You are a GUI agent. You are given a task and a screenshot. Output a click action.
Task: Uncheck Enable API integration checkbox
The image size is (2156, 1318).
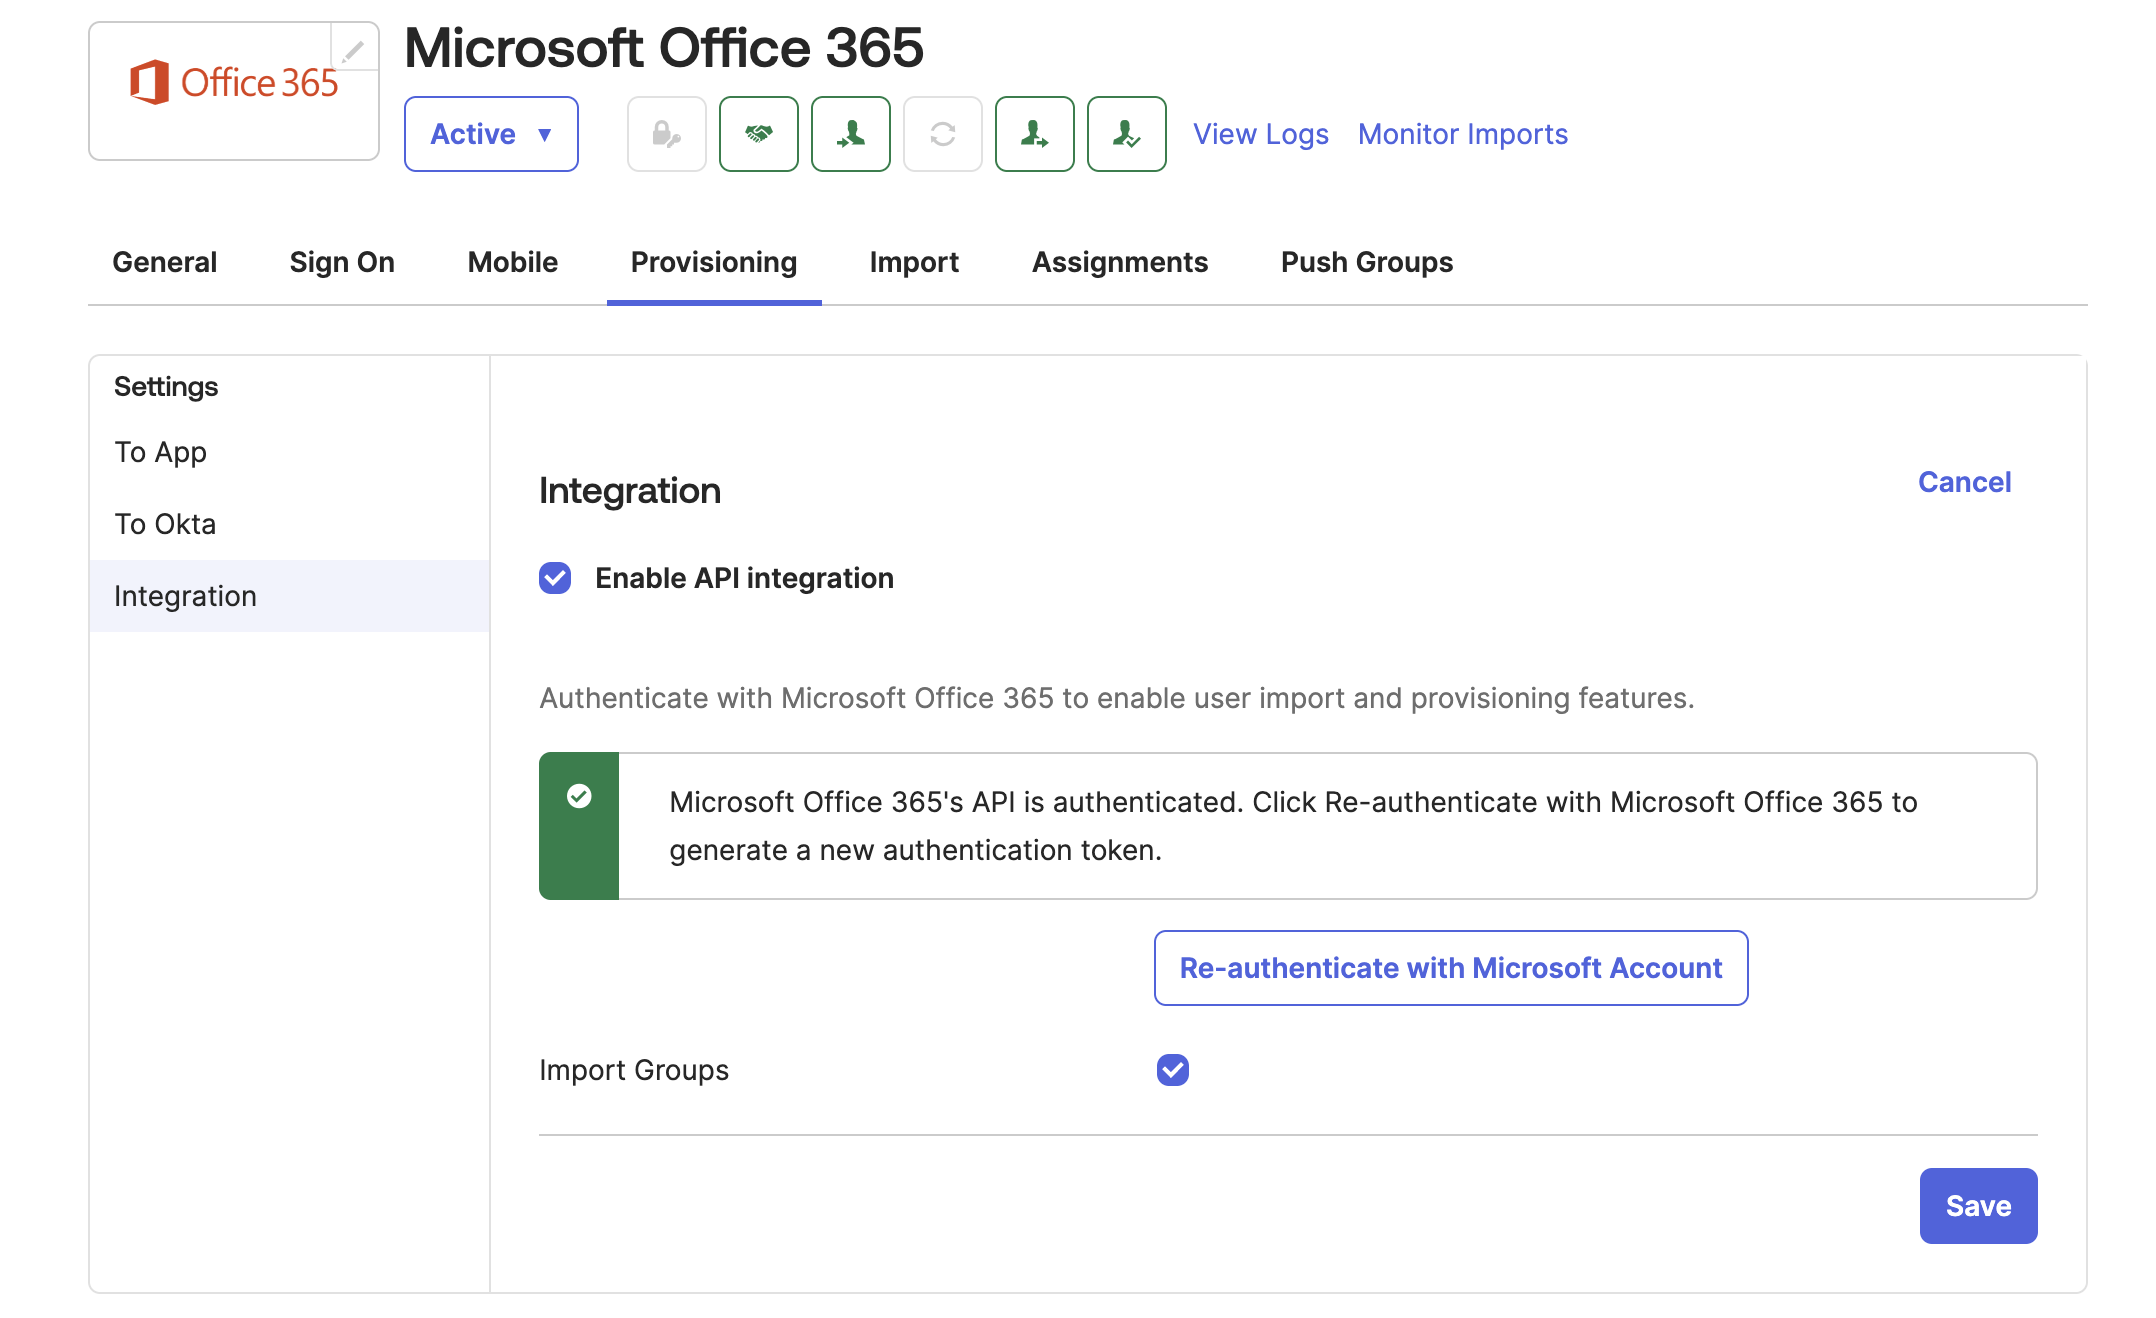pyautogui.click(x=555, y=578)
